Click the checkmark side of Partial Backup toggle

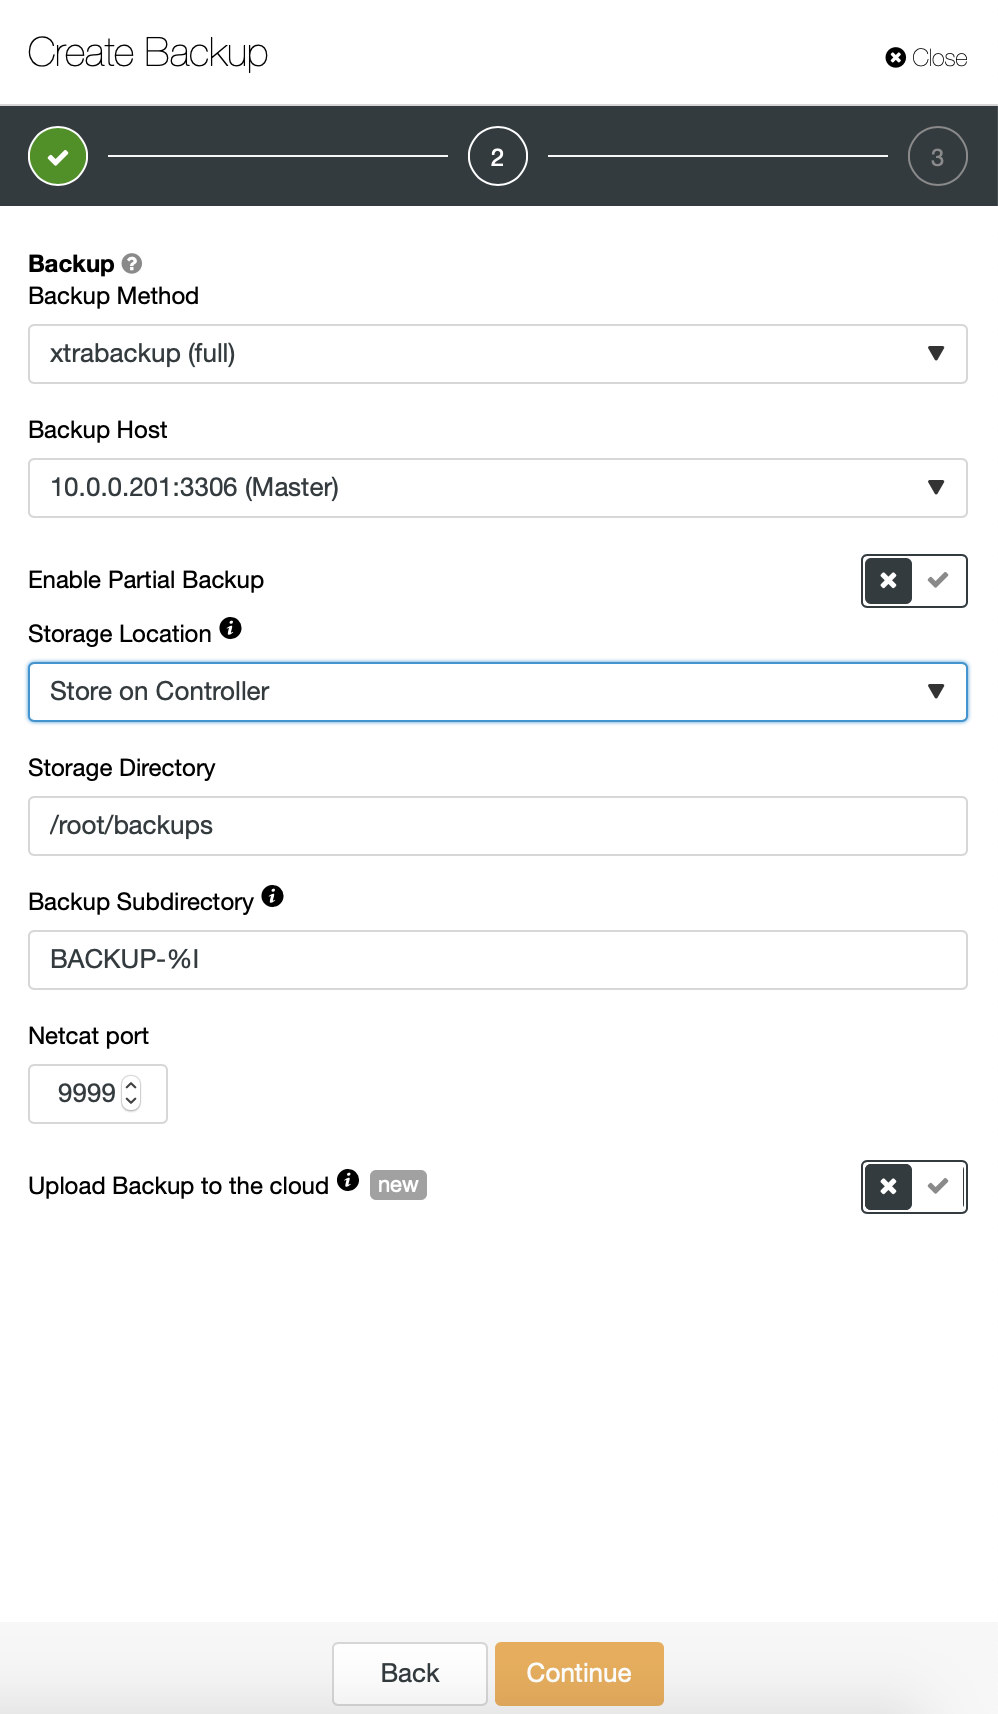coord(938,581)
